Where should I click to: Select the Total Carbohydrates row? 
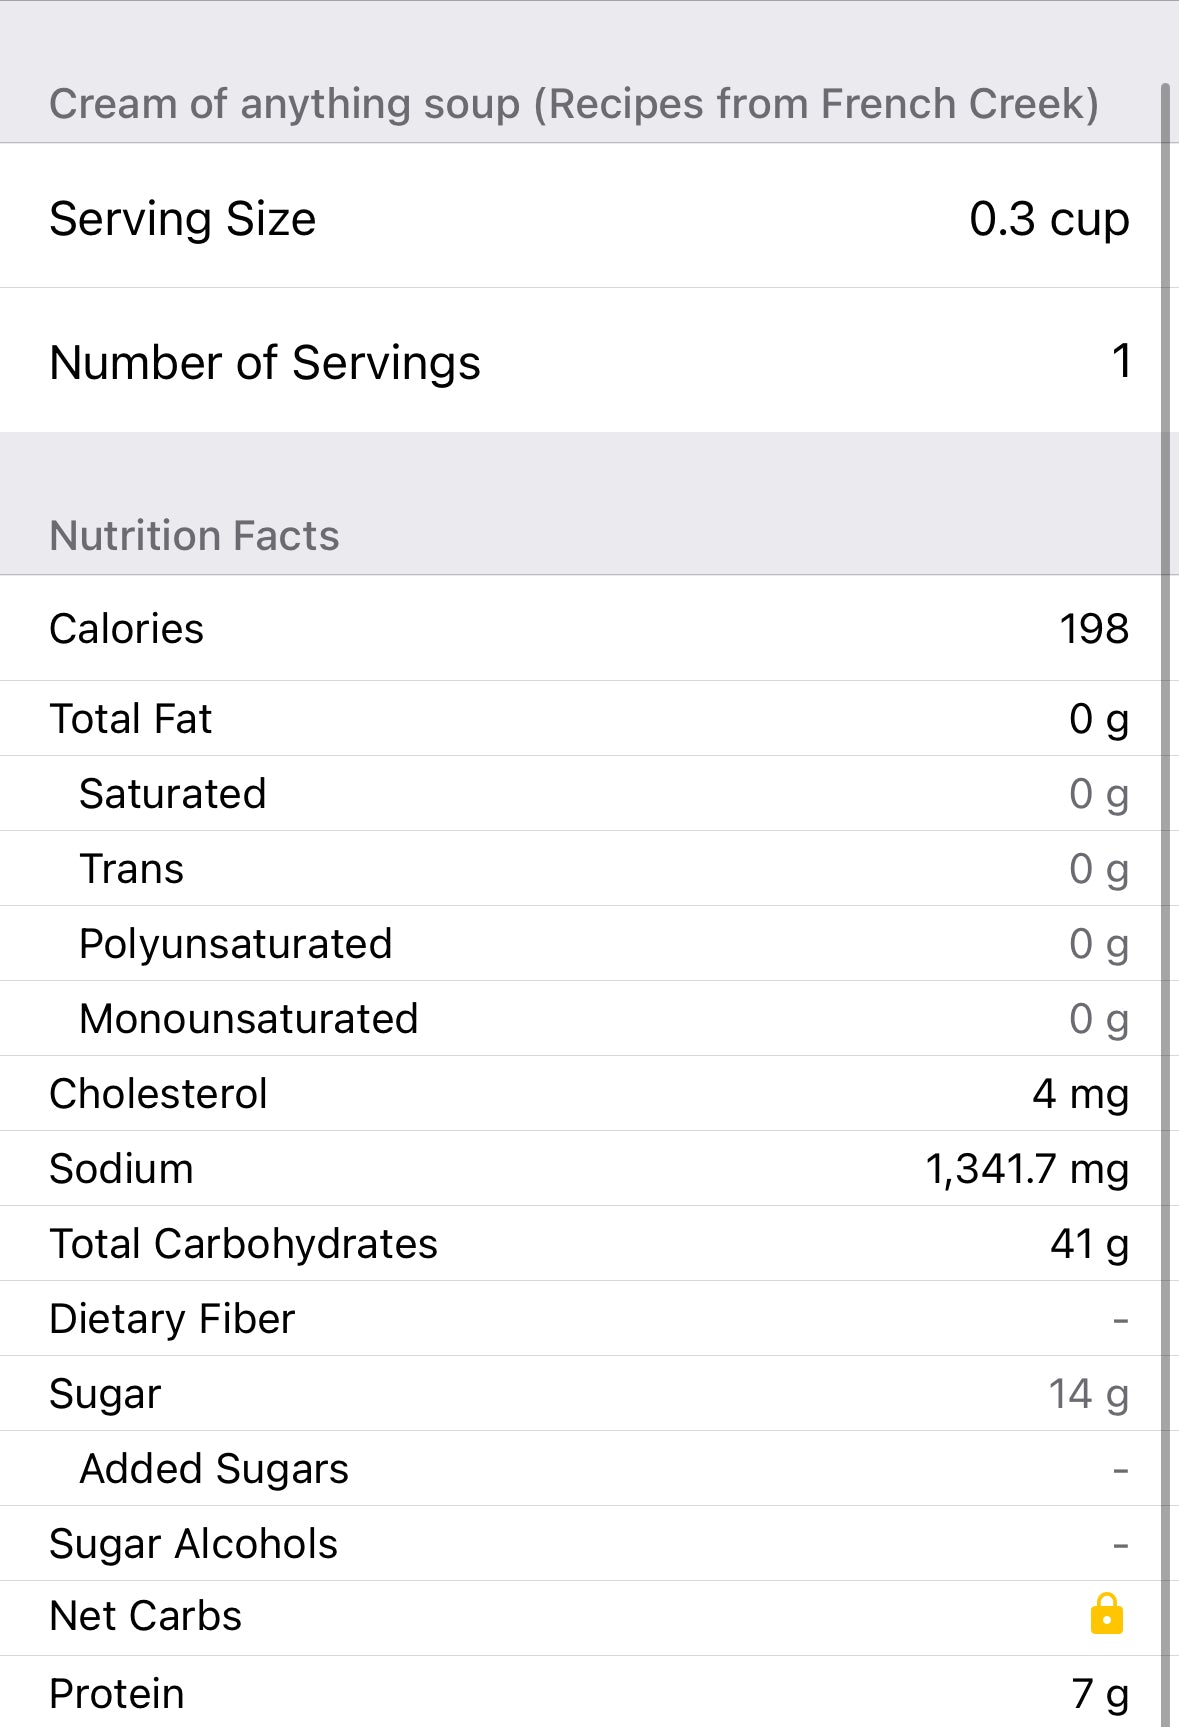click(x=588, y=1244)
